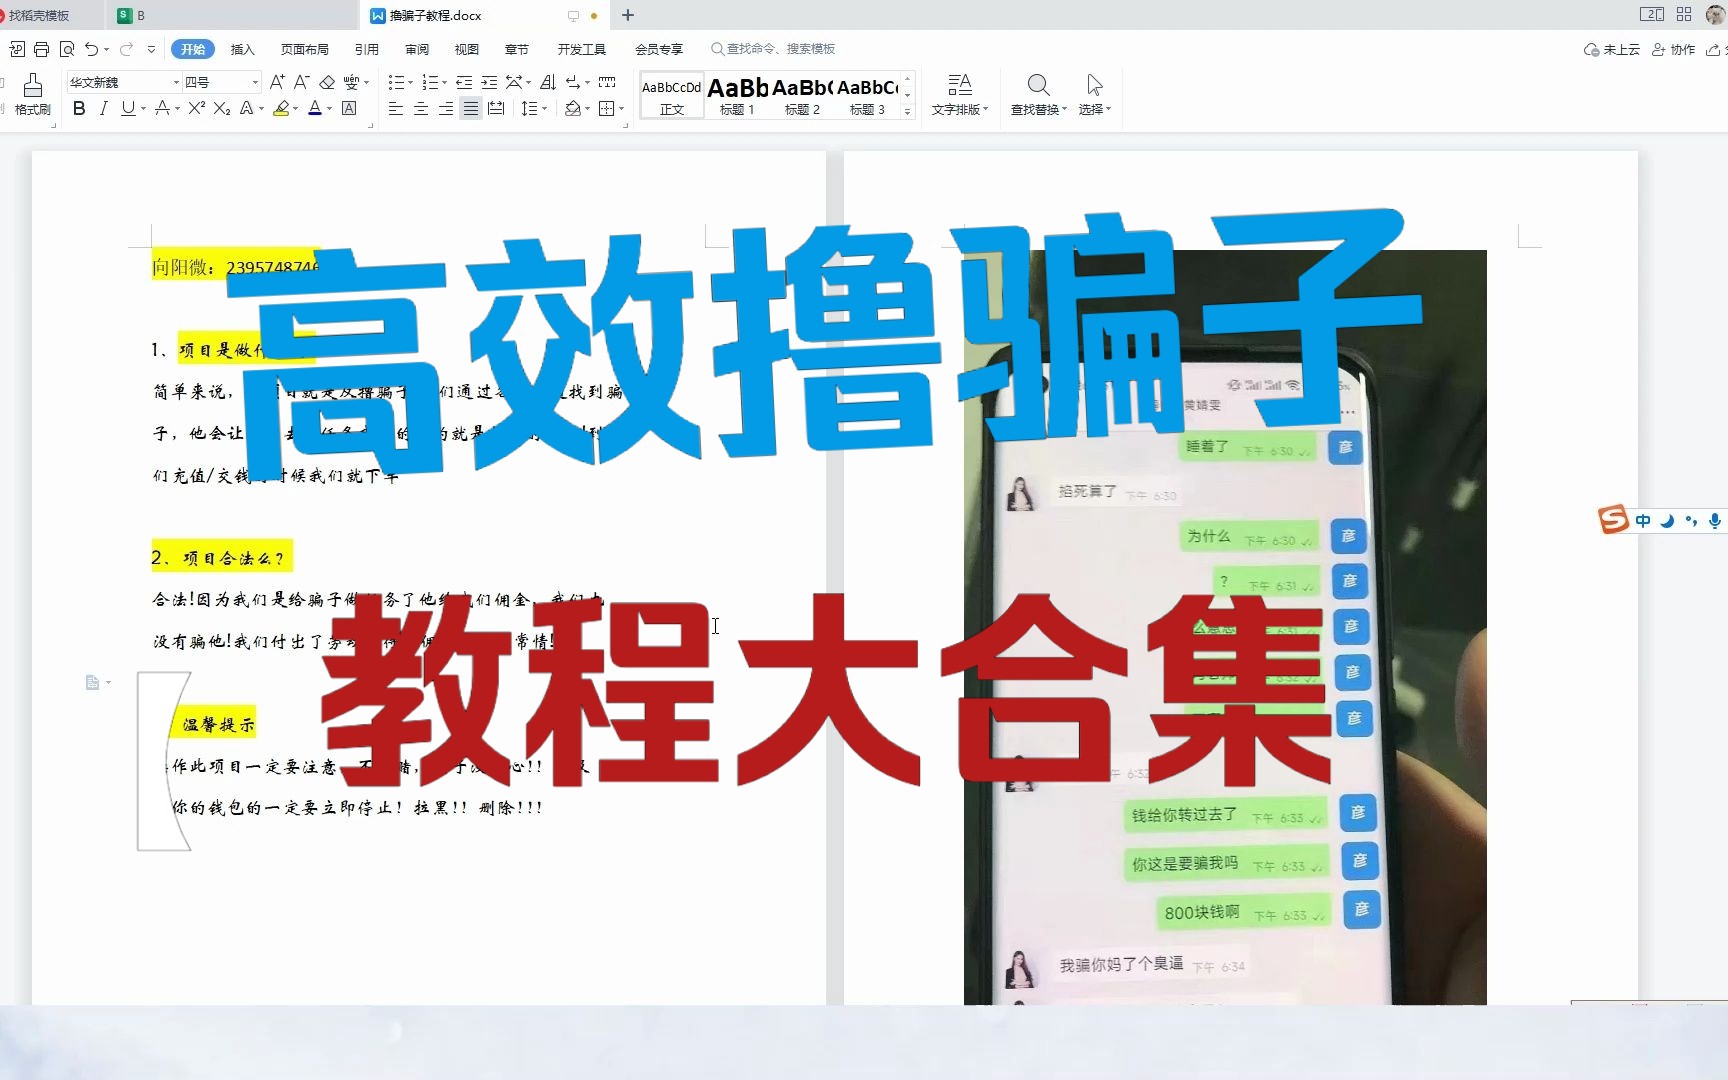Open the 选择 selection tool menu
Screen dimensions: 1728x1080
[x=1095, y=94]
